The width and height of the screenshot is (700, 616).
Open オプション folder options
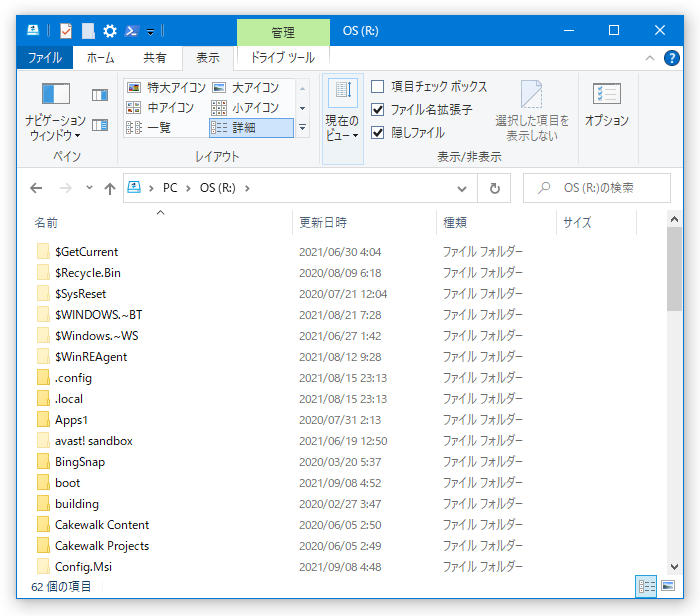(x=607, y=105)
